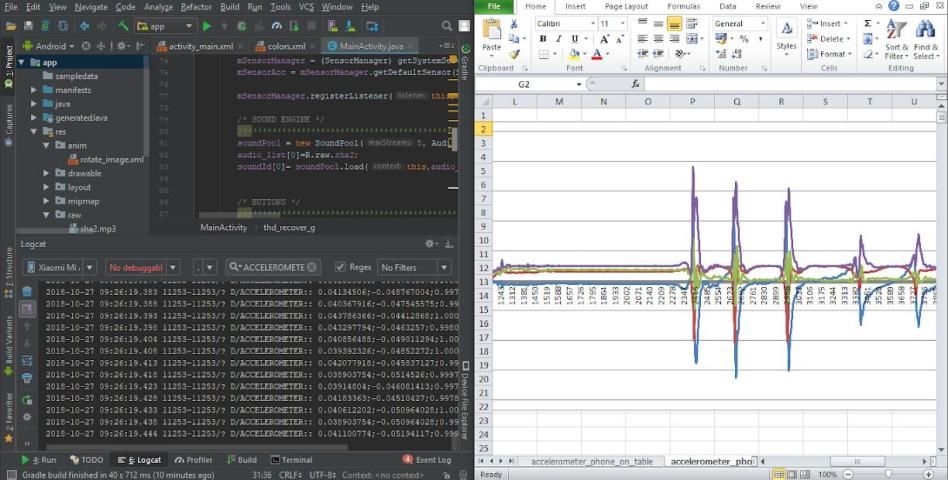
Task: Expand the manifests folder in project tree
Action: coord(34,89)
